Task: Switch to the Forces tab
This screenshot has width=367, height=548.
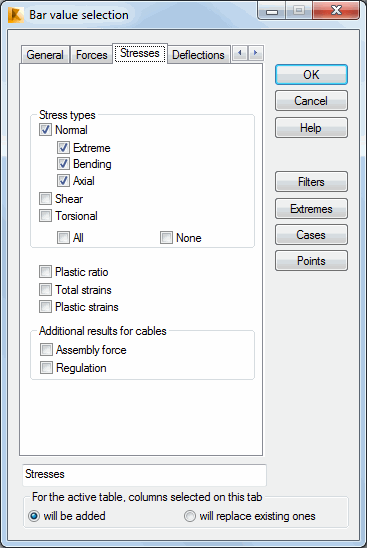Action: (92, 55)
